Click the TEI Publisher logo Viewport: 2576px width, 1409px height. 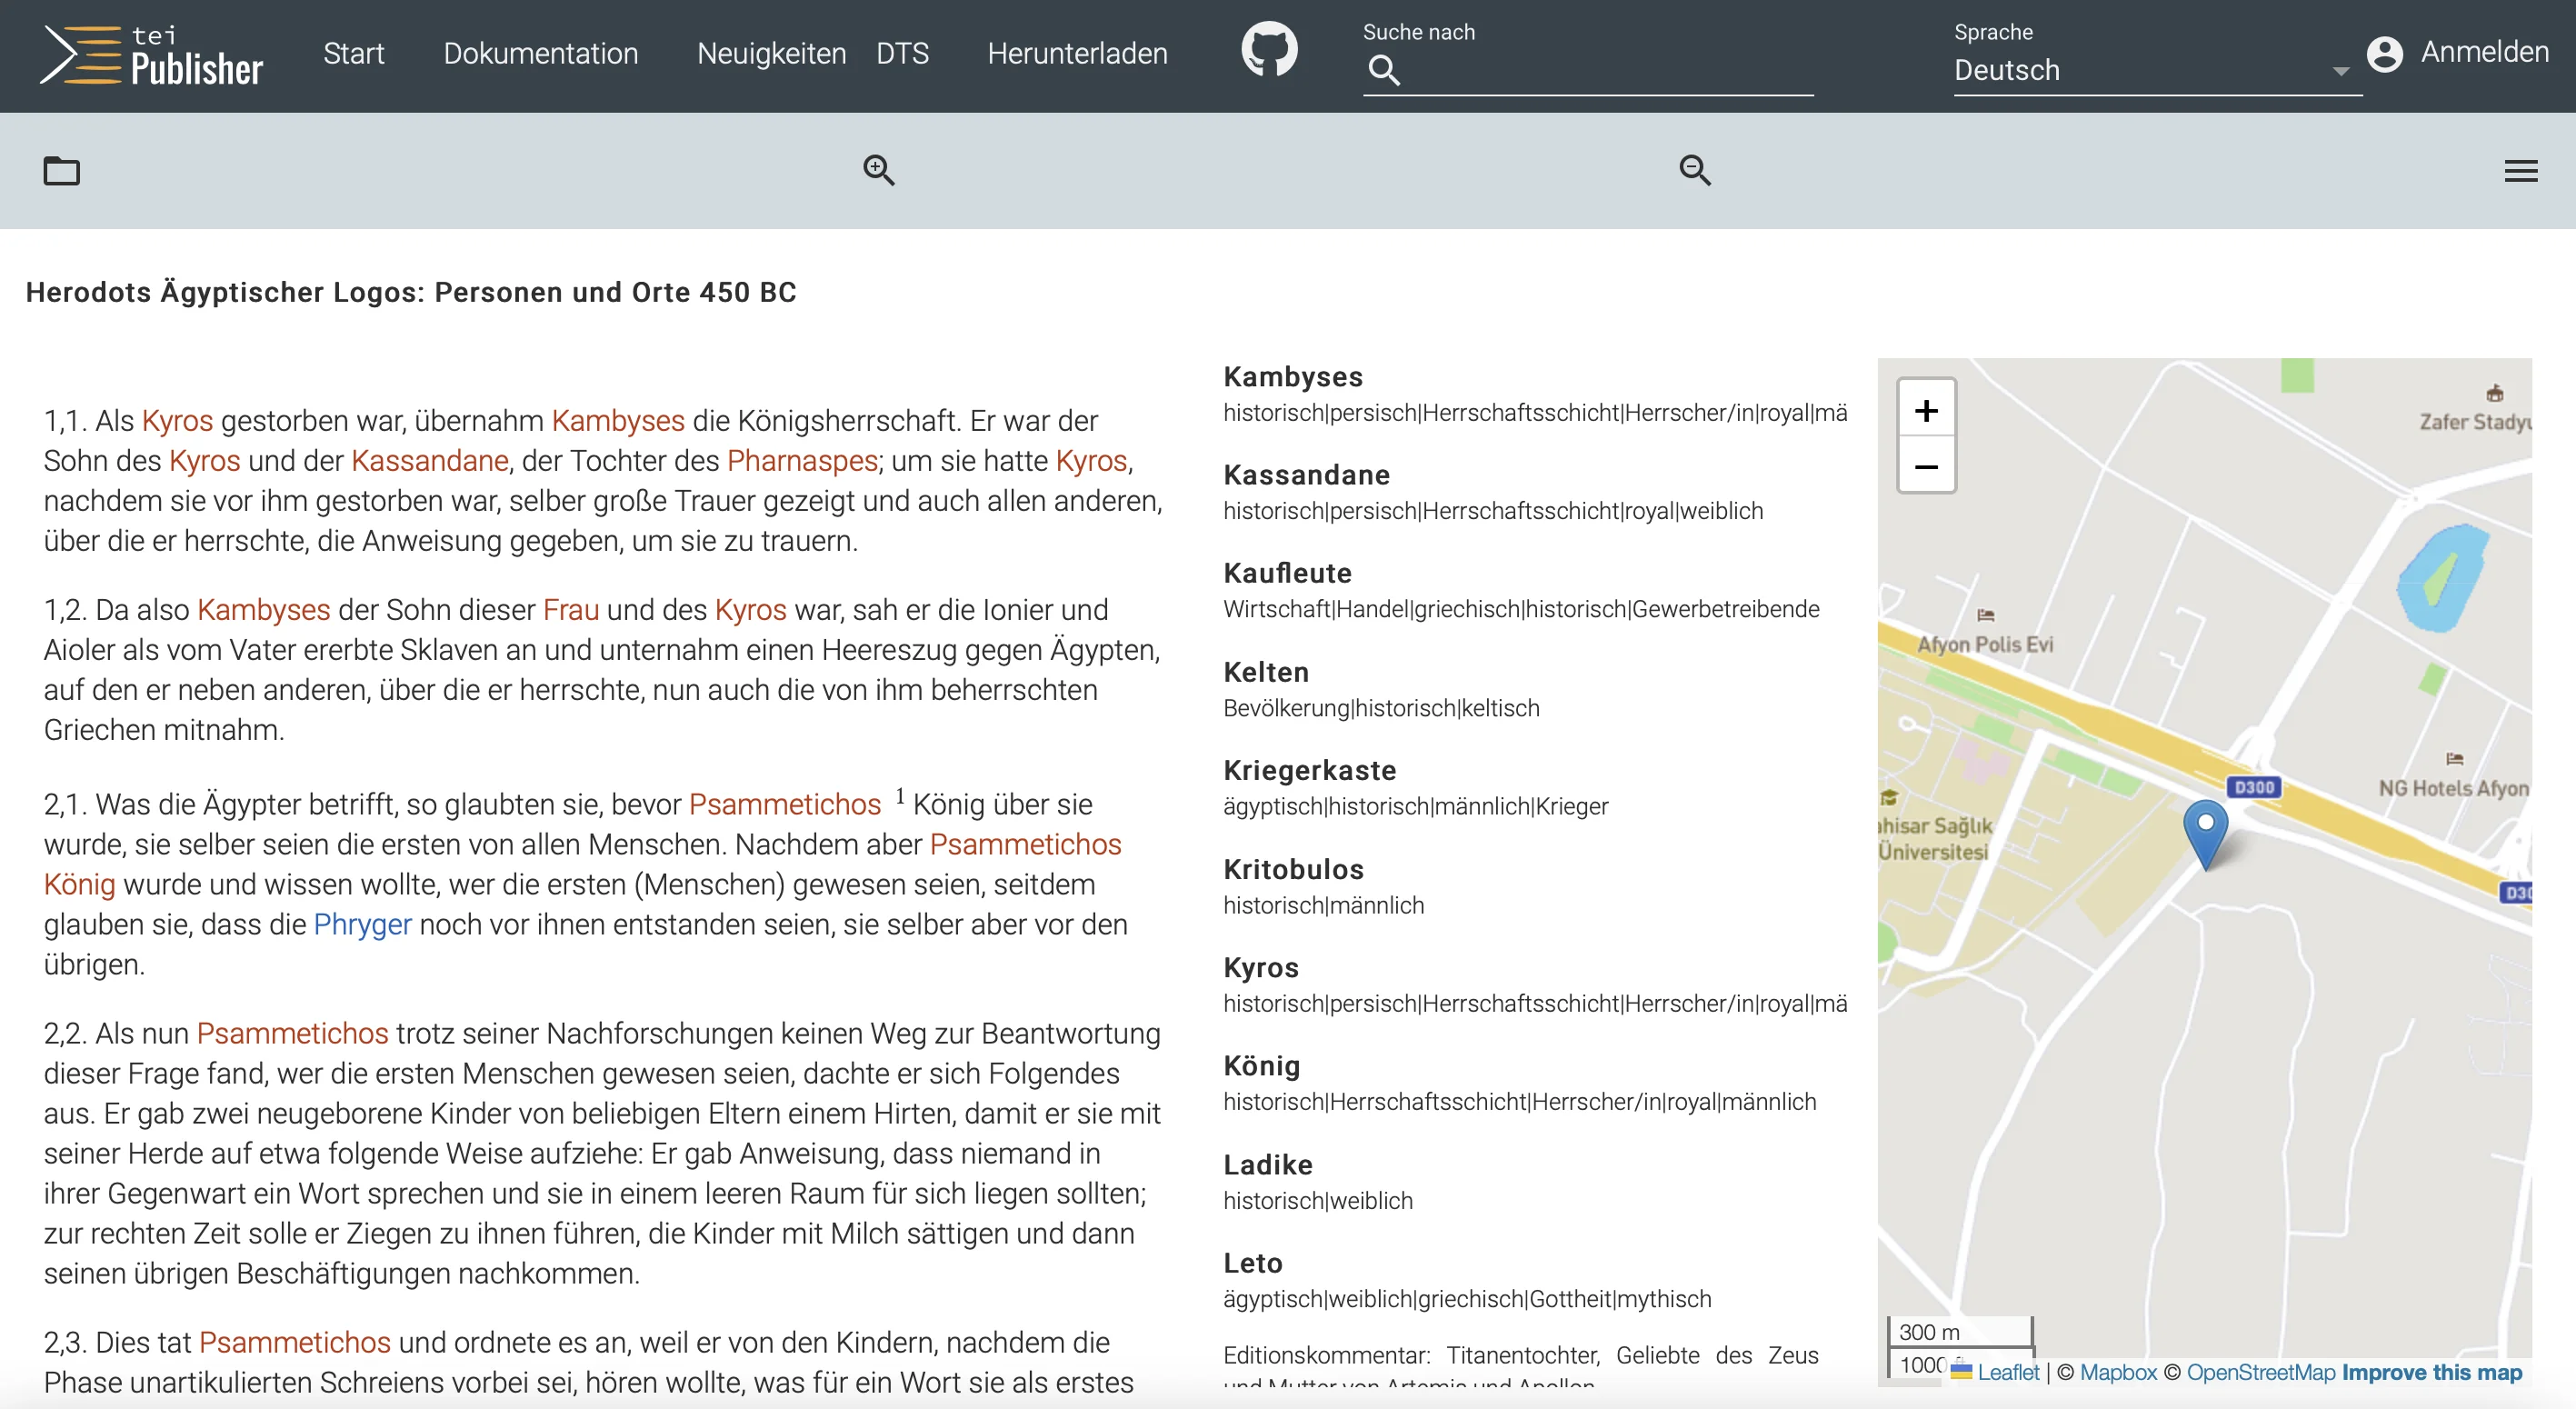[152, 55]
